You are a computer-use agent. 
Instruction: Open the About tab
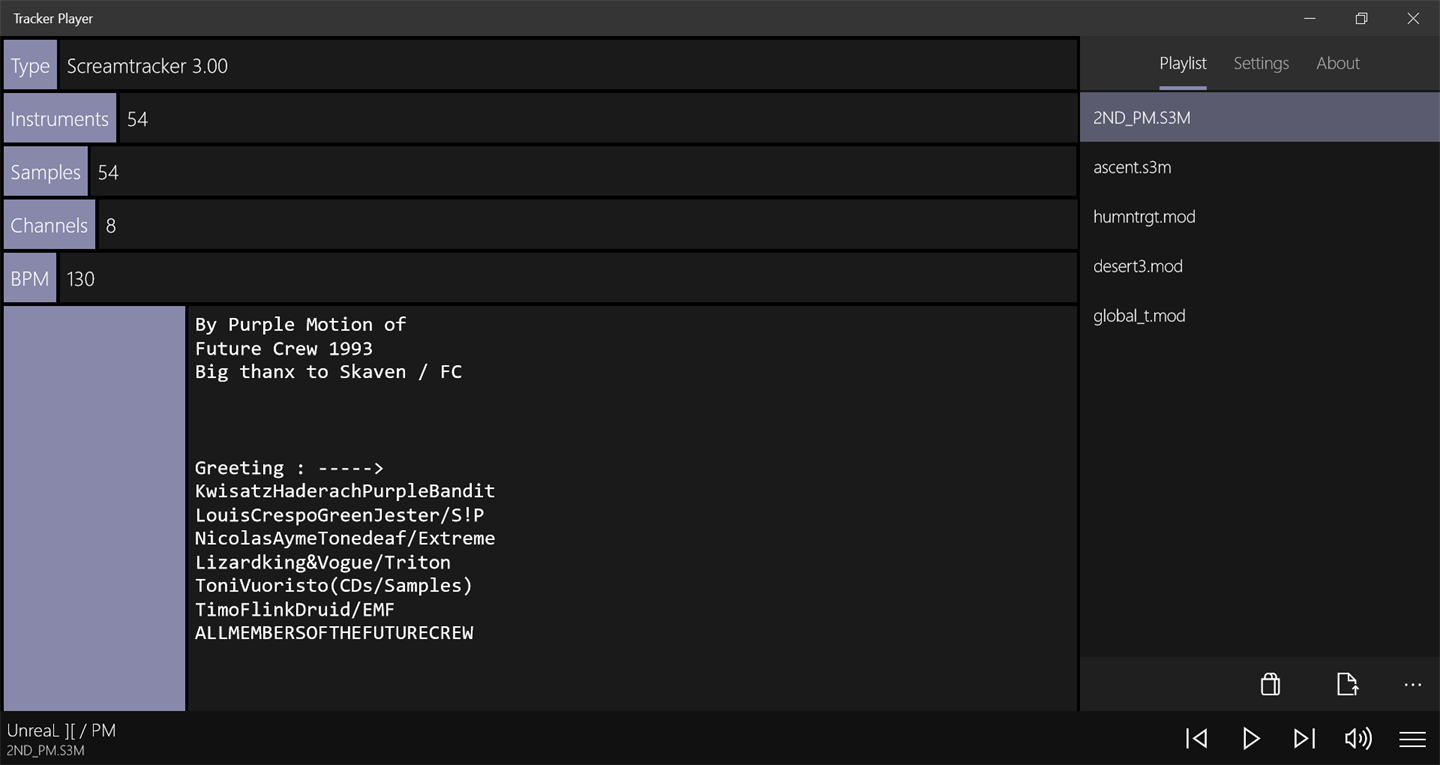pos(1337,63)
